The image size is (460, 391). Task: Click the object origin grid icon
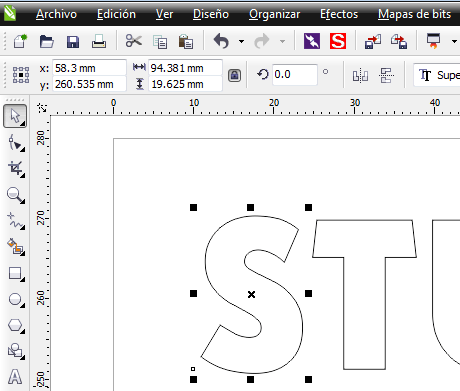coord(21,75)
